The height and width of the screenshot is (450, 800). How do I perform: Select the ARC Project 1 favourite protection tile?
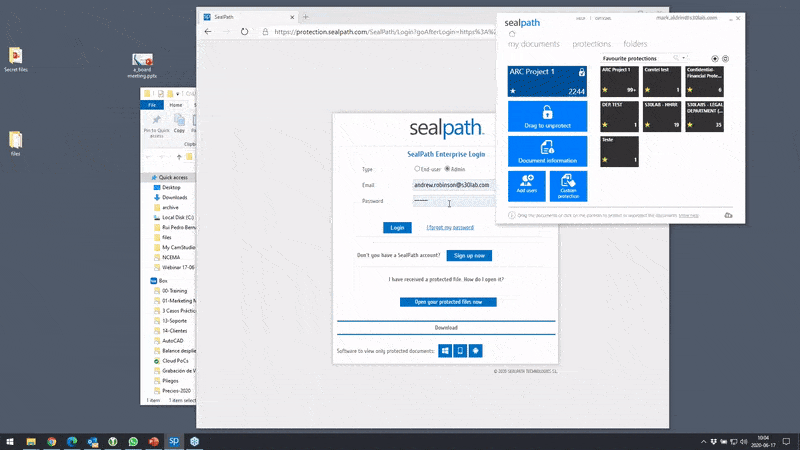[x=619, y=81]
